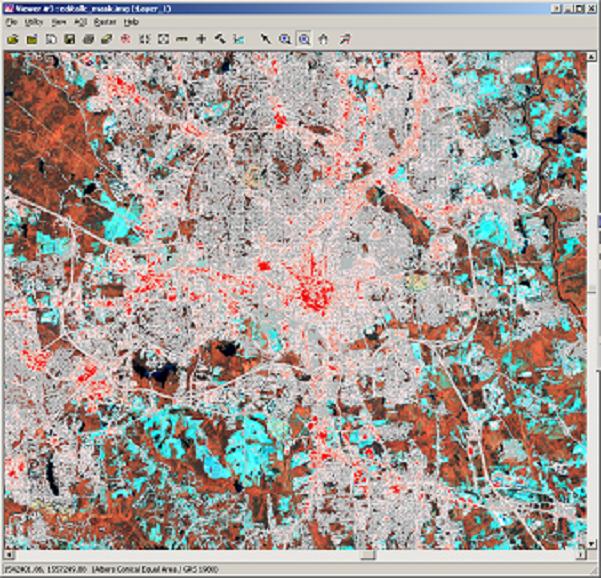Open the Help menu

131,22
